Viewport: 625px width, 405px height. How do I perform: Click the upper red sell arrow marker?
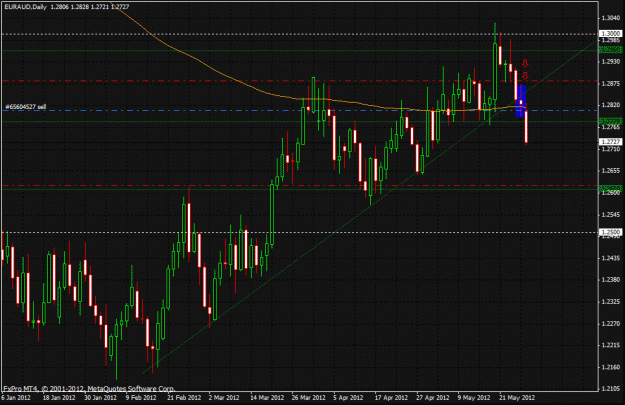tap(525, 63)
